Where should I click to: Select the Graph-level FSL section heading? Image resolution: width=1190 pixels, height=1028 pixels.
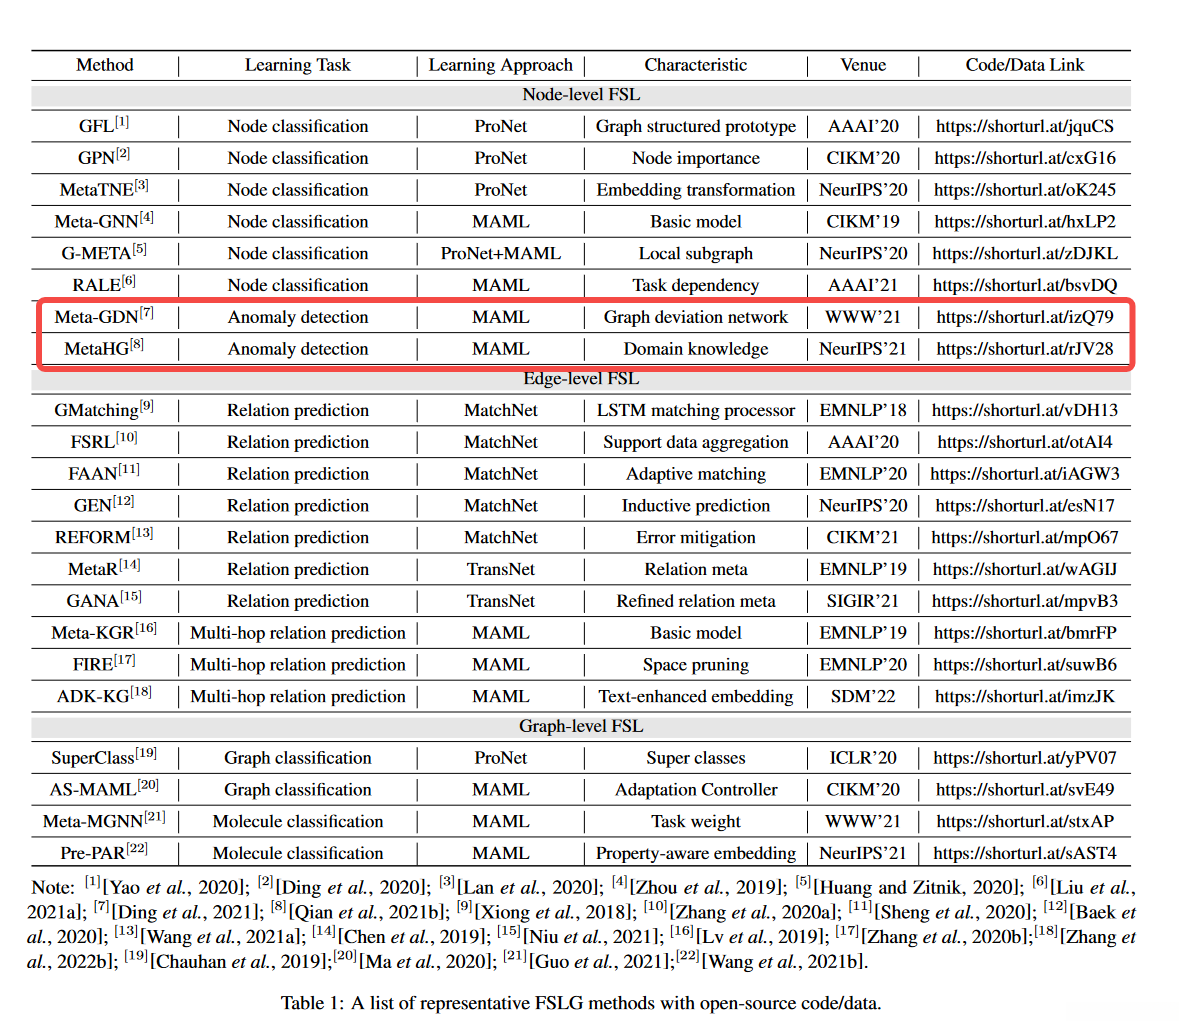tap(581, 726)
